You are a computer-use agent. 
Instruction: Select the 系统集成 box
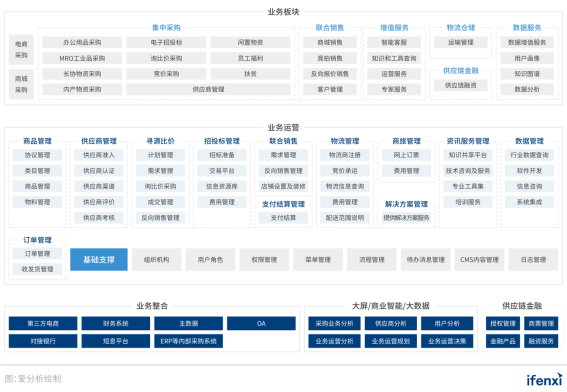point(529,202)
